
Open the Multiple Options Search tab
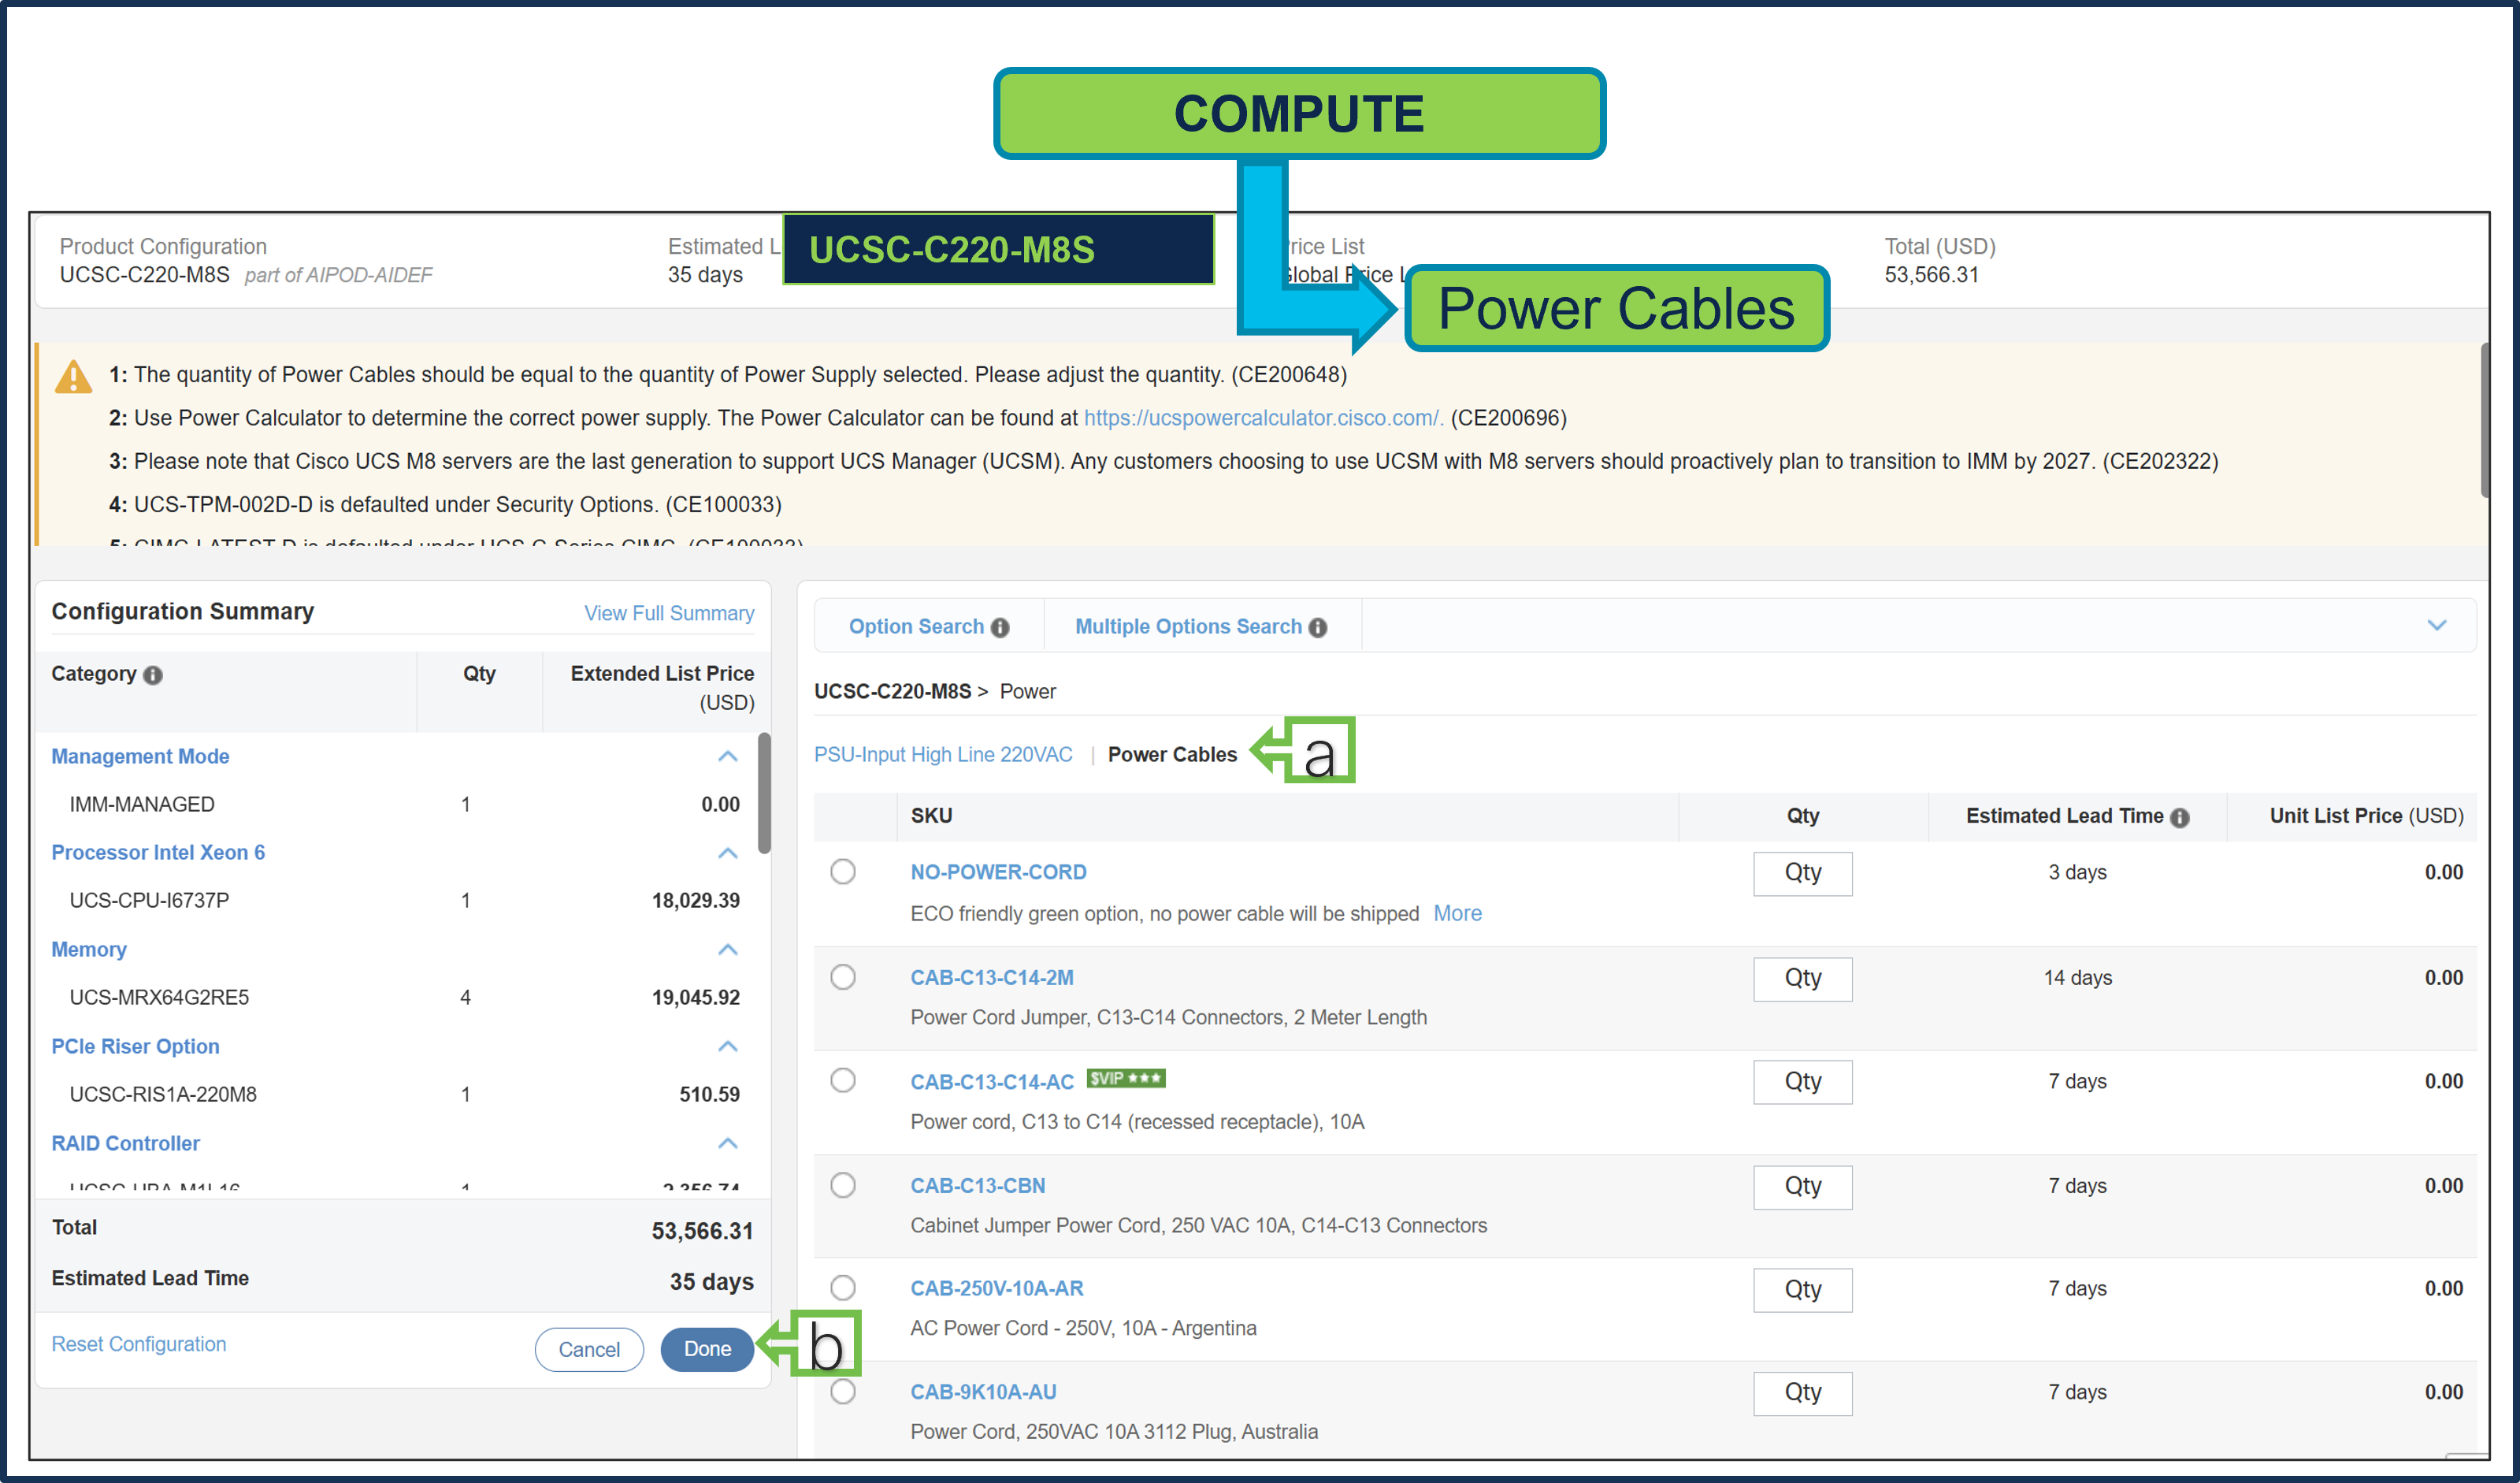click(x=1188, y=626)
